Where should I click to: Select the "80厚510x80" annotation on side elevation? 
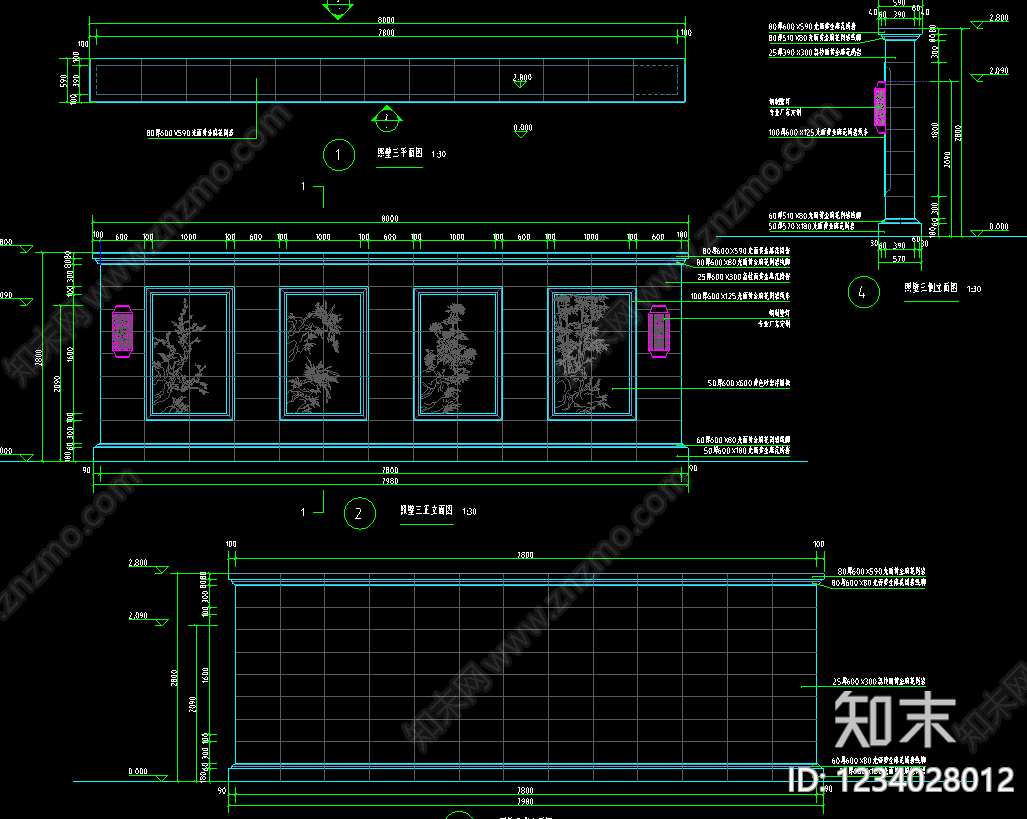click(815, 38)
